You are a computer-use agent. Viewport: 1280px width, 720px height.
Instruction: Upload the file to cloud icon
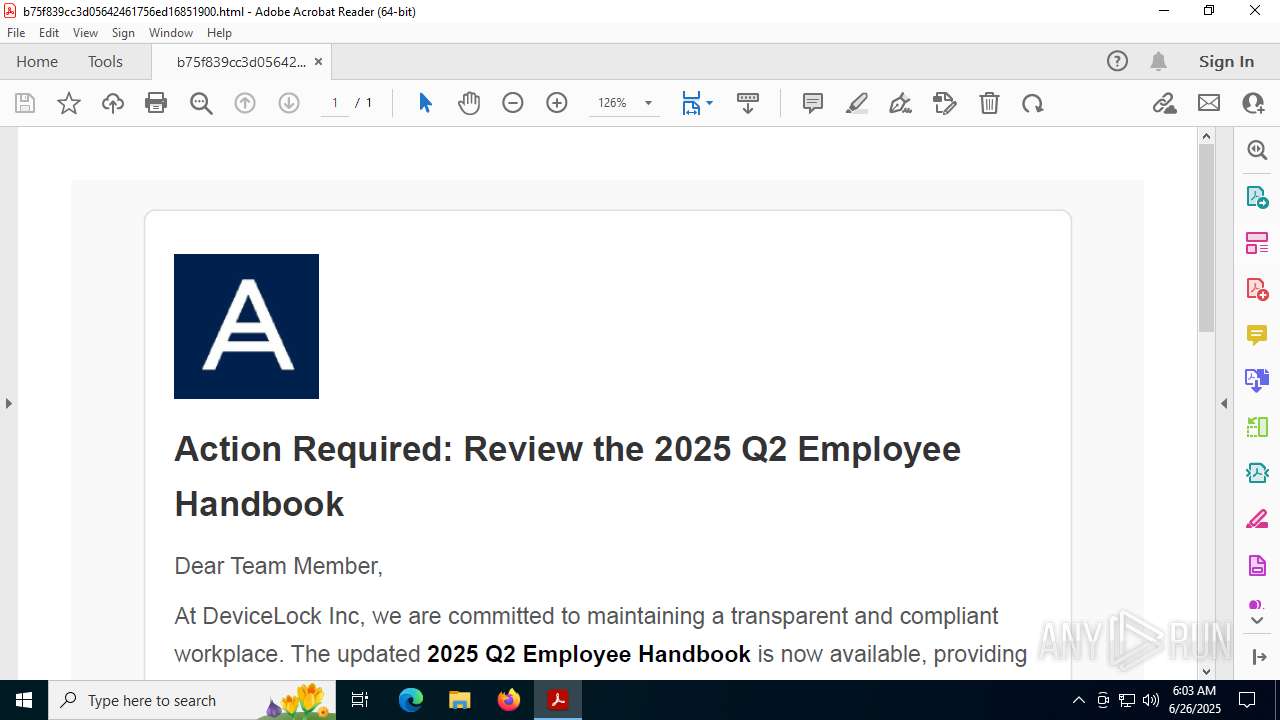(113, 103)
